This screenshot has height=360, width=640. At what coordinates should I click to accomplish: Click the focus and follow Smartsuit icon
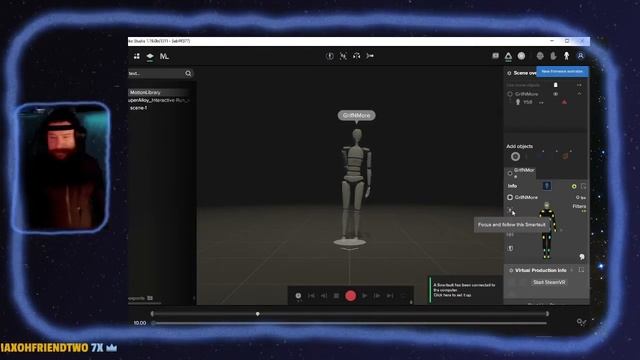tap(510, 210)
